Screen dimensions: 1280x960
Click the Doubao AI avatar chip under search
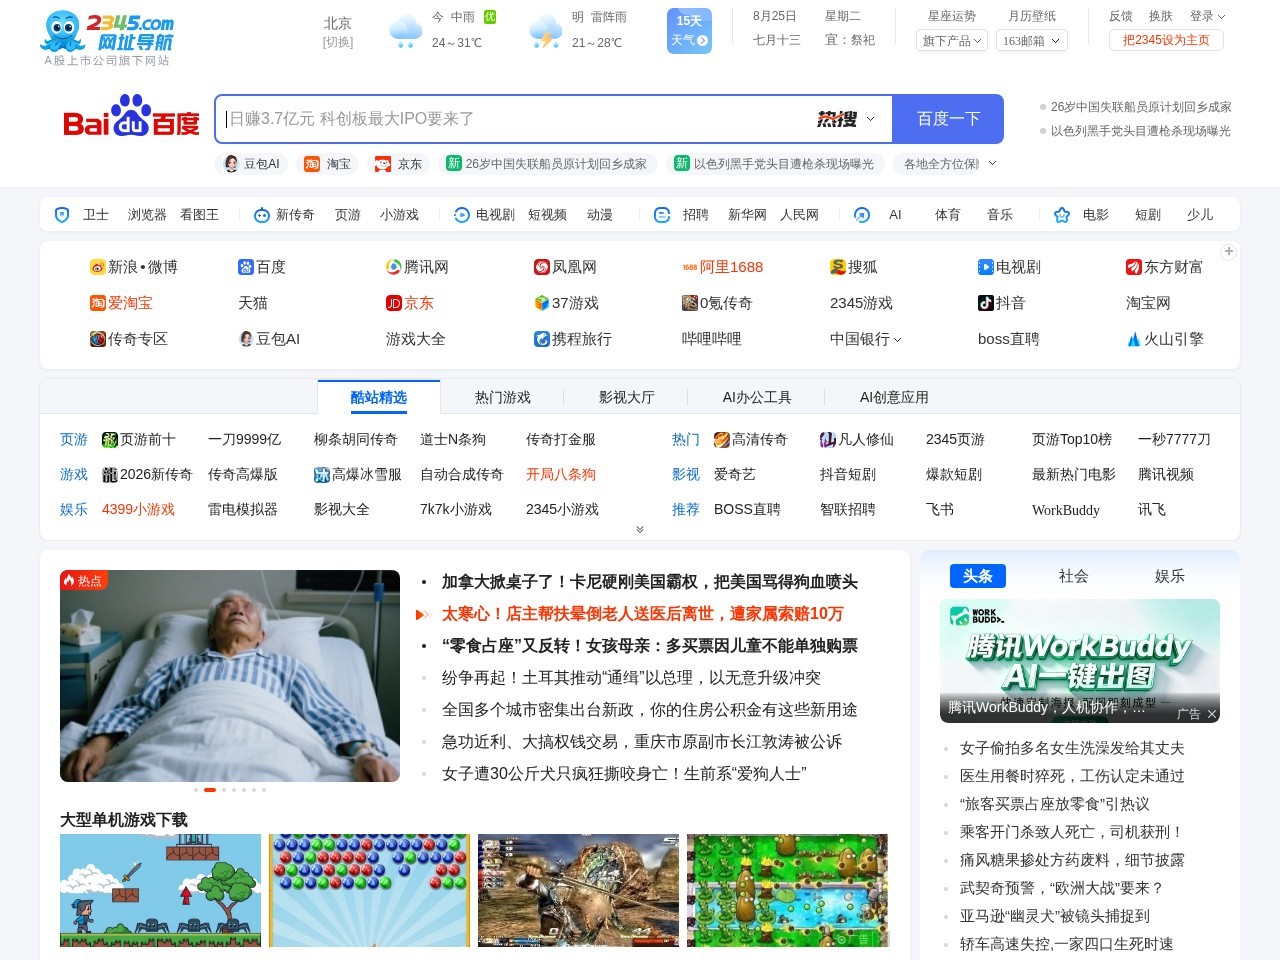tap(252, 164)
